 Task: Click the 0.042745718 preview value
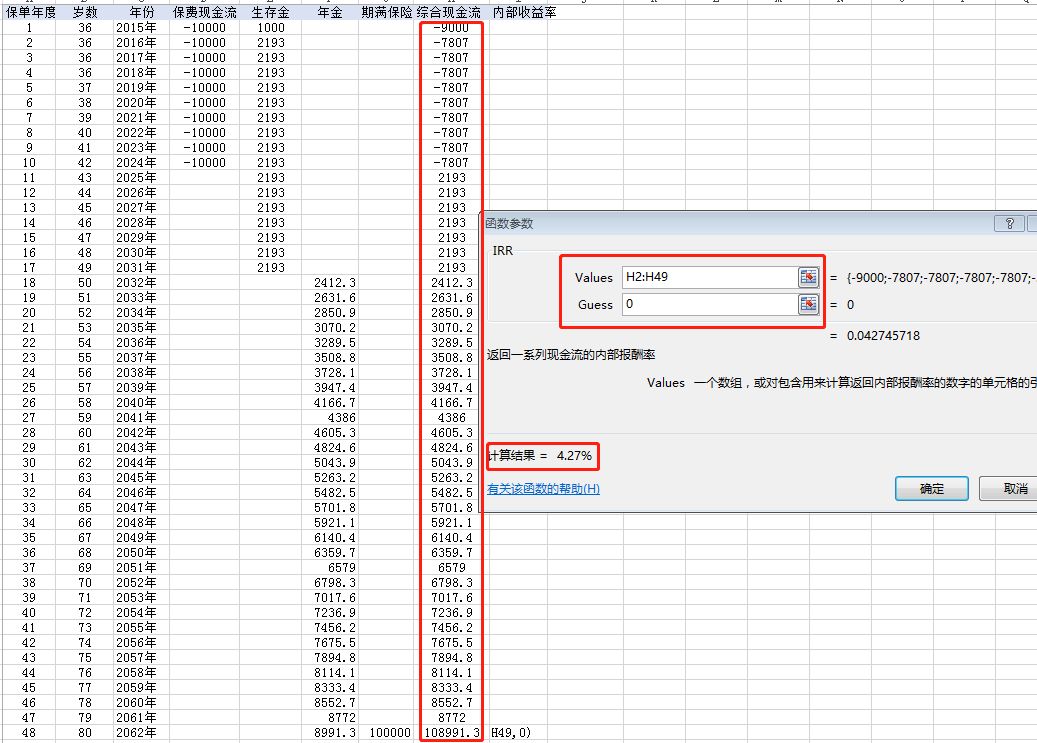click(883, 335)
